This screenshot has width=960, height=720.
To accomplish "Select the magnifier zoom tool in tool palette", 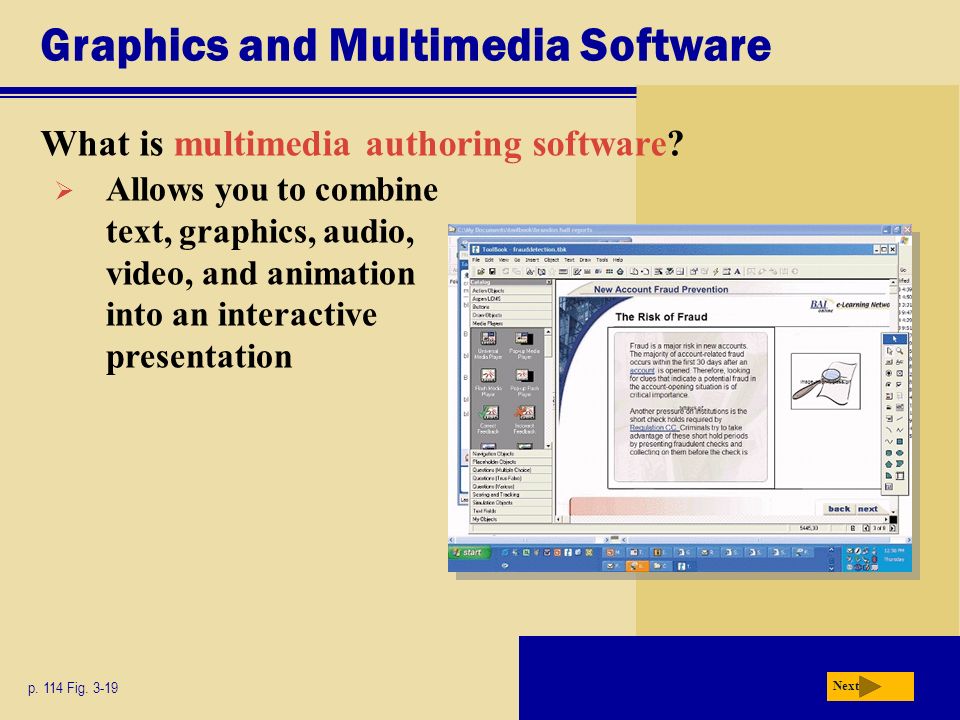I will [899, 351].
